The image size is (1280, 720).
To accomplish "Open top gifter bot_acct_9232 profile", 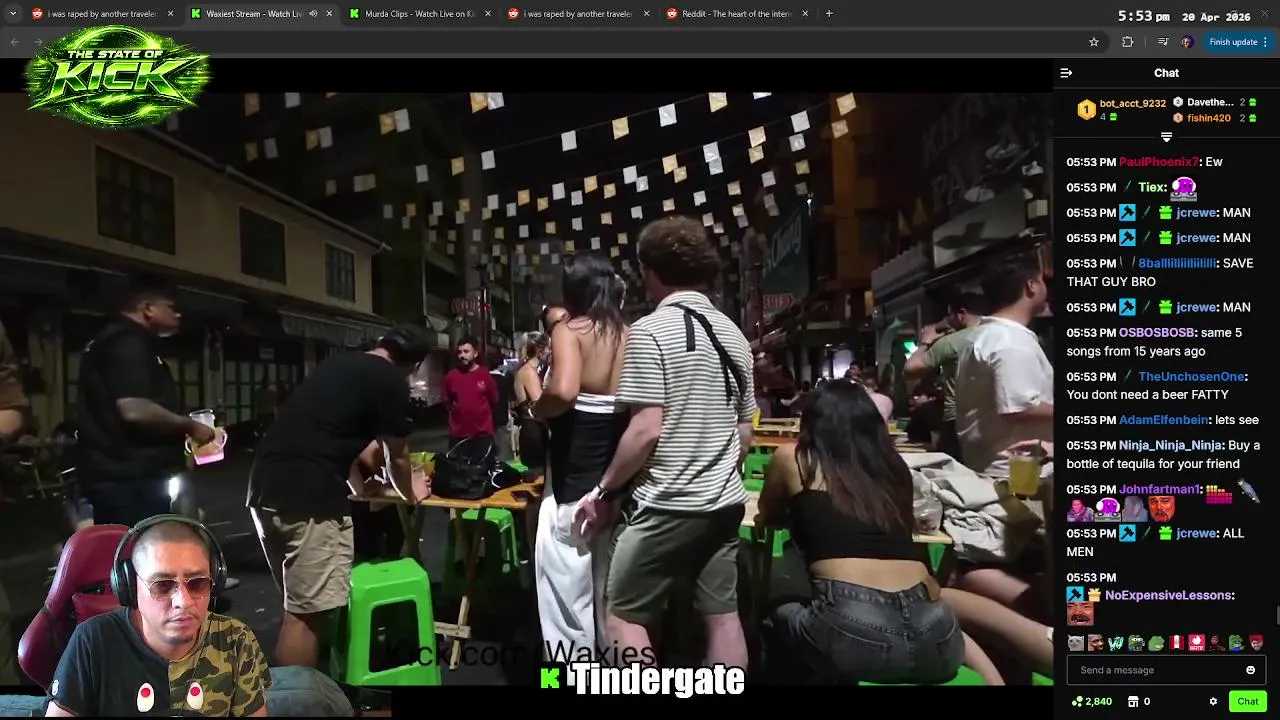I will [x=1132, y=103].
